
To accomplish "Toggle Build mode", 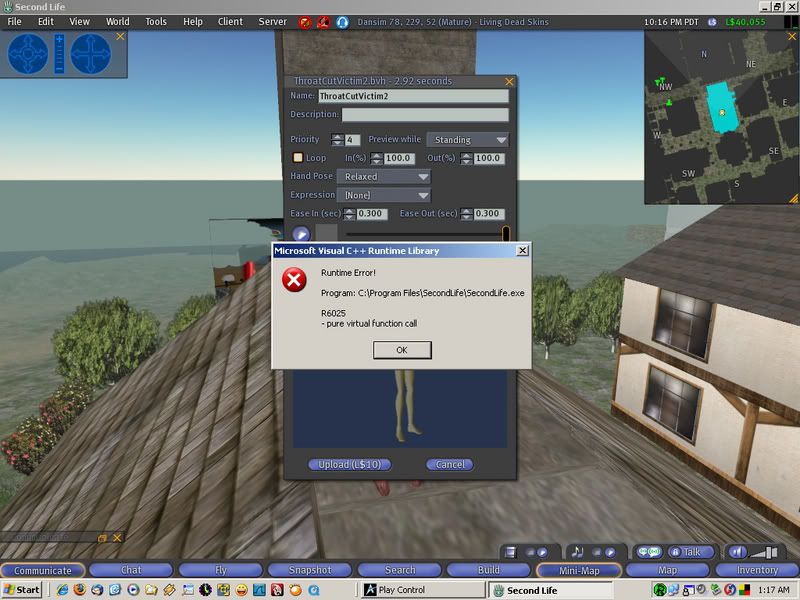I will point(489,570).
